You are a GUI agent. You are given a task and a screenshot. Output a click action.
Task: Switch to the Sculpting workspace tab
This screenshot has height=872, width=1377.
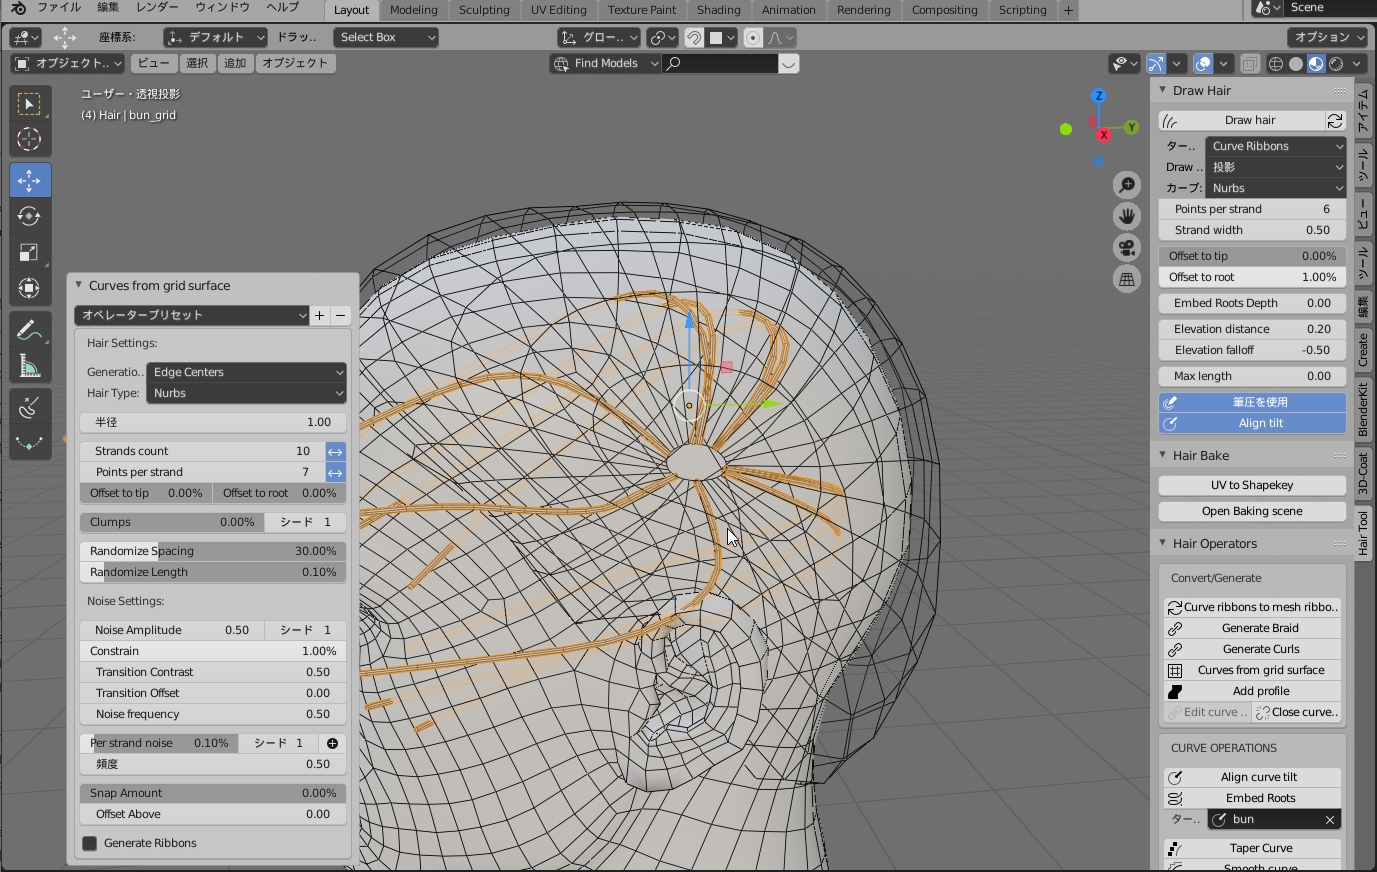(x=484, y=10)
